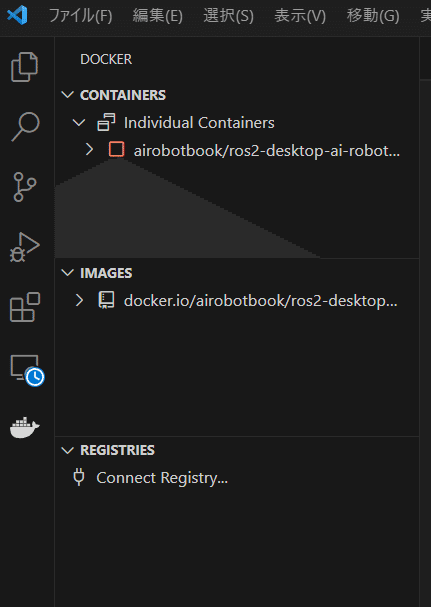This screenshot has width=431, height=607.
Task: Click the Docker whale icon
Action: click(x=25, y=427)
